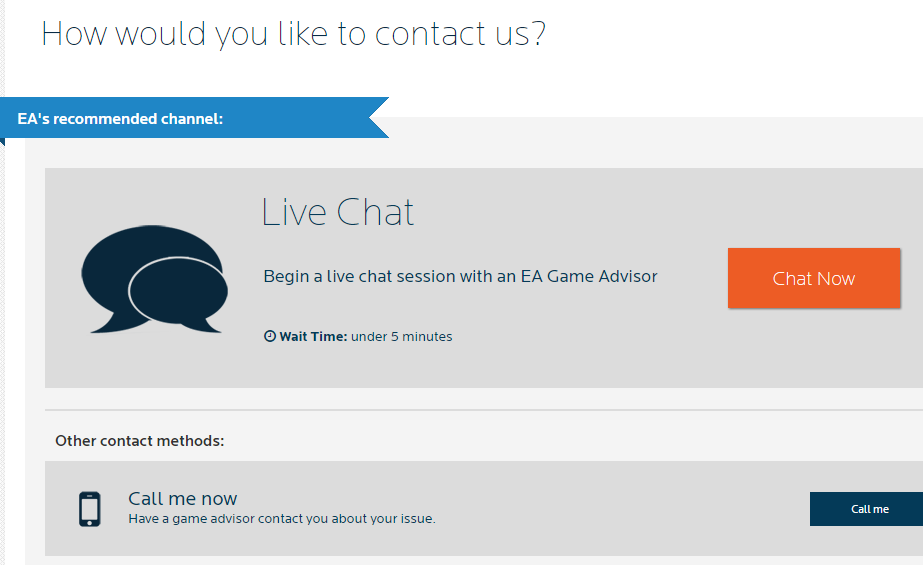
Task: Click the bold Wait Time label
Action: coord(313,337)
